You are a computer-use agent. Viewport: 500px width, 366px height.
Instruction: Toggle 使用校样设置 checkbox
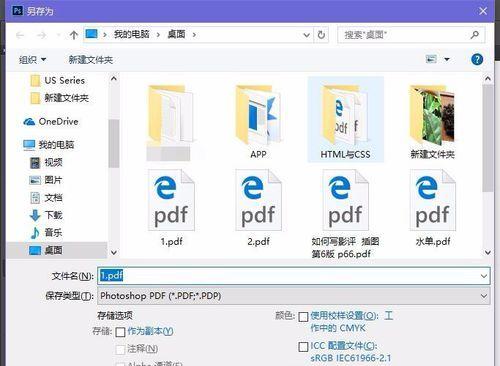pos(303,317)
